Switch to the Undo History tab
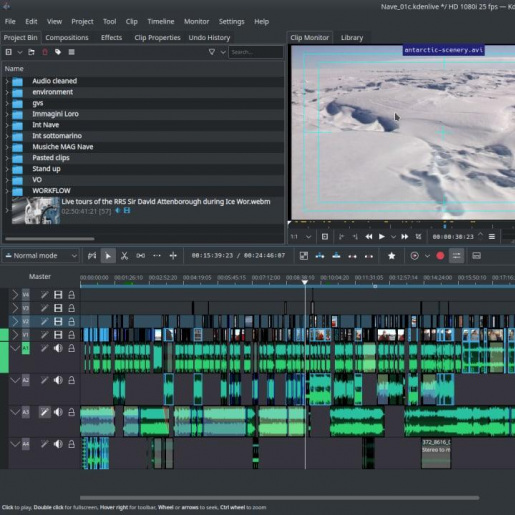515x515 pixels. [209, 38]
